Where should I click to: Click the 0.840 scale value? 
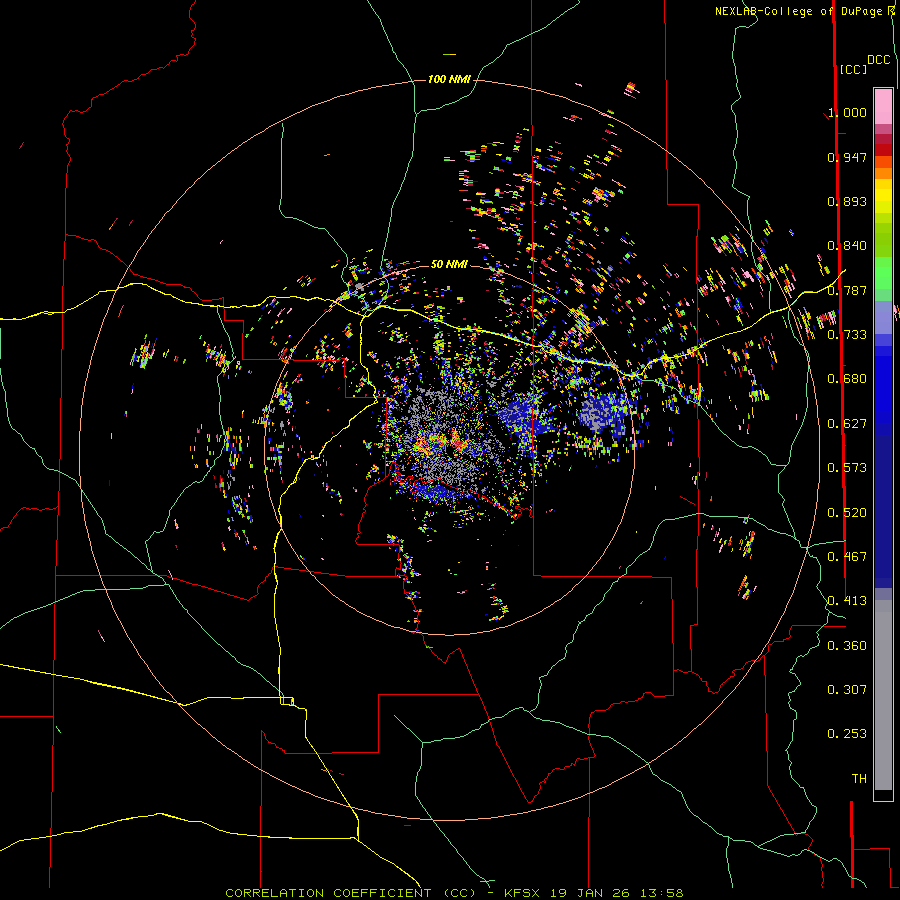(x=847, y=246)
